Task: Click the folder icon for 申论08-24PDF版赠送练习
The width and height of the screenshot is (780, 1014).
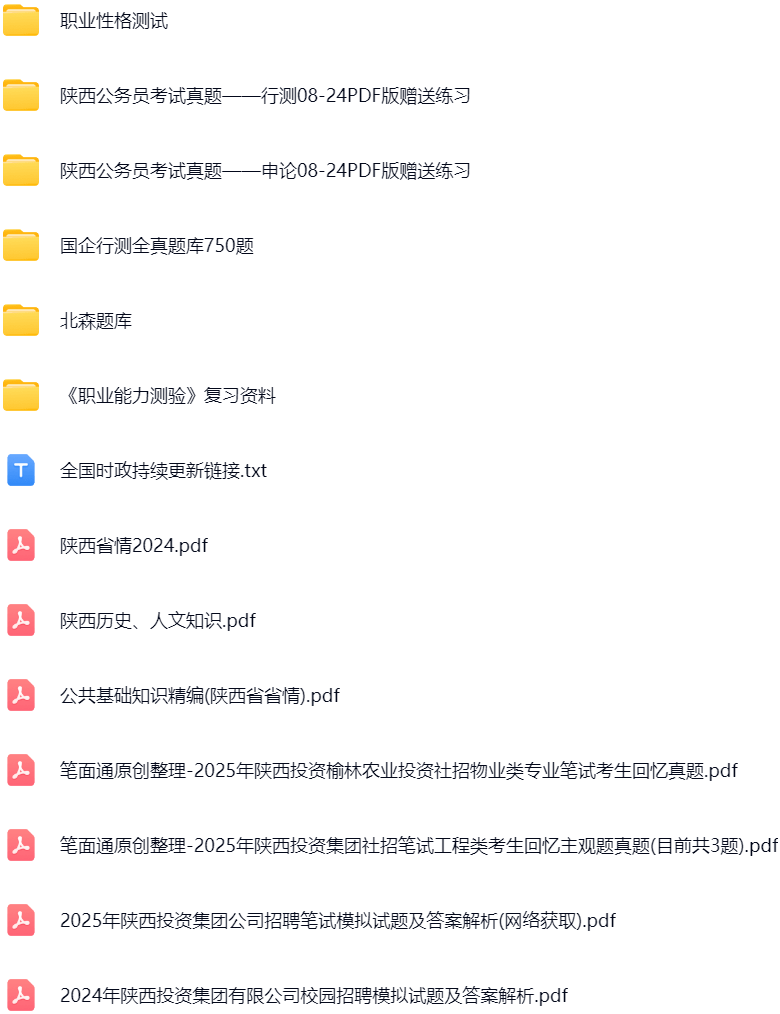Action: click(x=20, y=171)
